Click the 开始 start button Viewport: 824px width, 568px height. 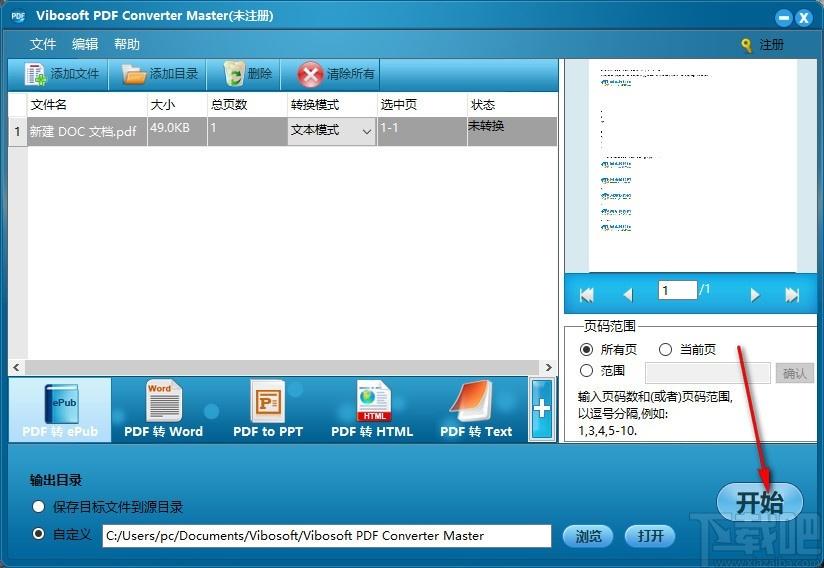759,502
